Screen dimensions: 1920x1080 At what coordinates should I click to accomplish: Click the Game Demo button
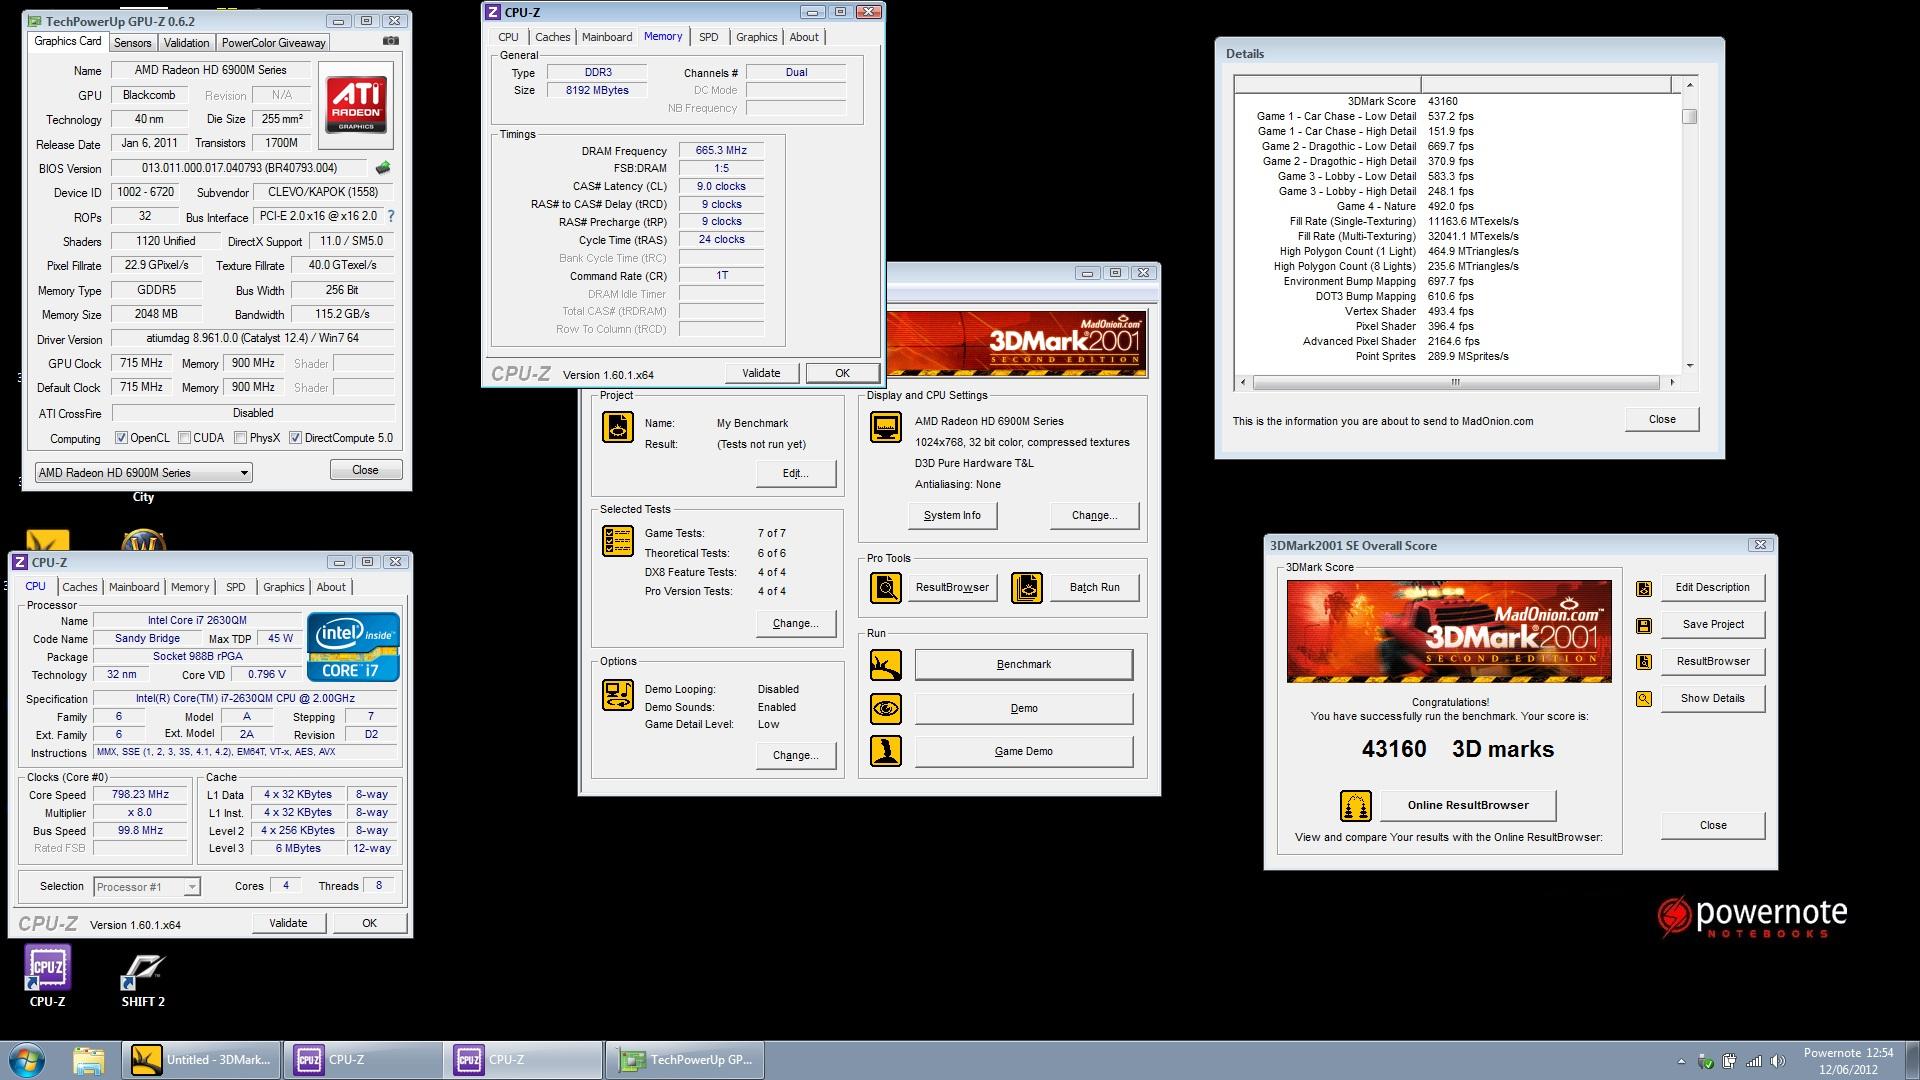pos(1023,751)
